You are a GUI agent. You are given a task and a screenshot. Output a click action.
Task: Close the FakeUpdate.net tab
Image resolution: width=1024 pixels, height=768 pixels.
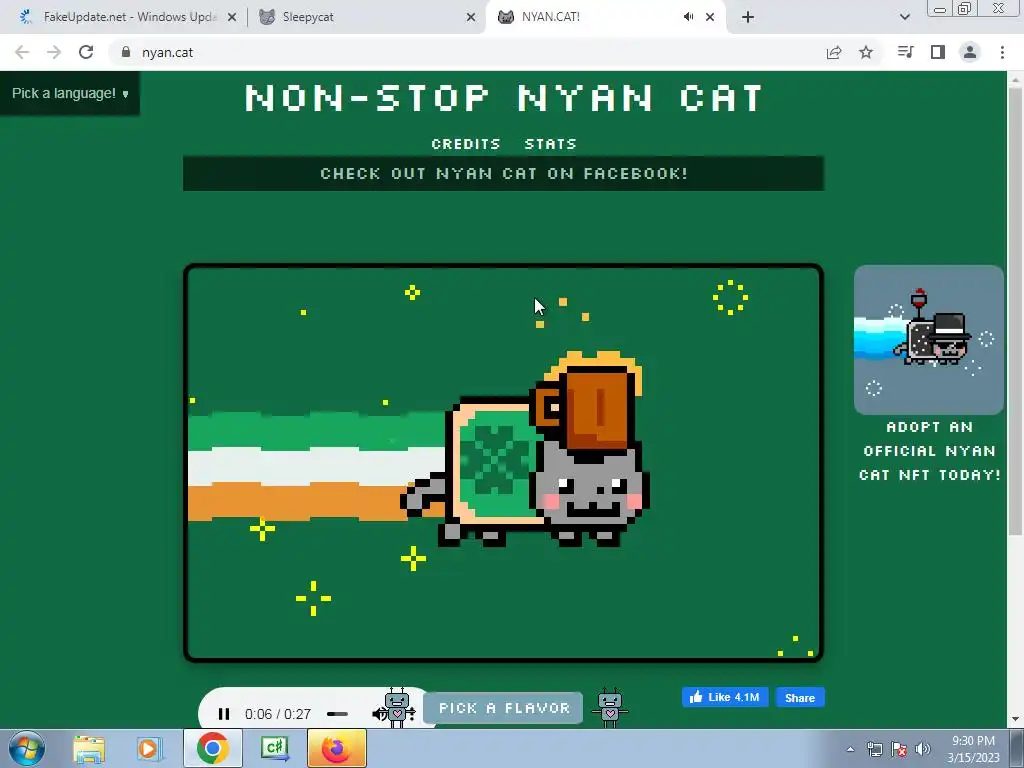(232, 17)
